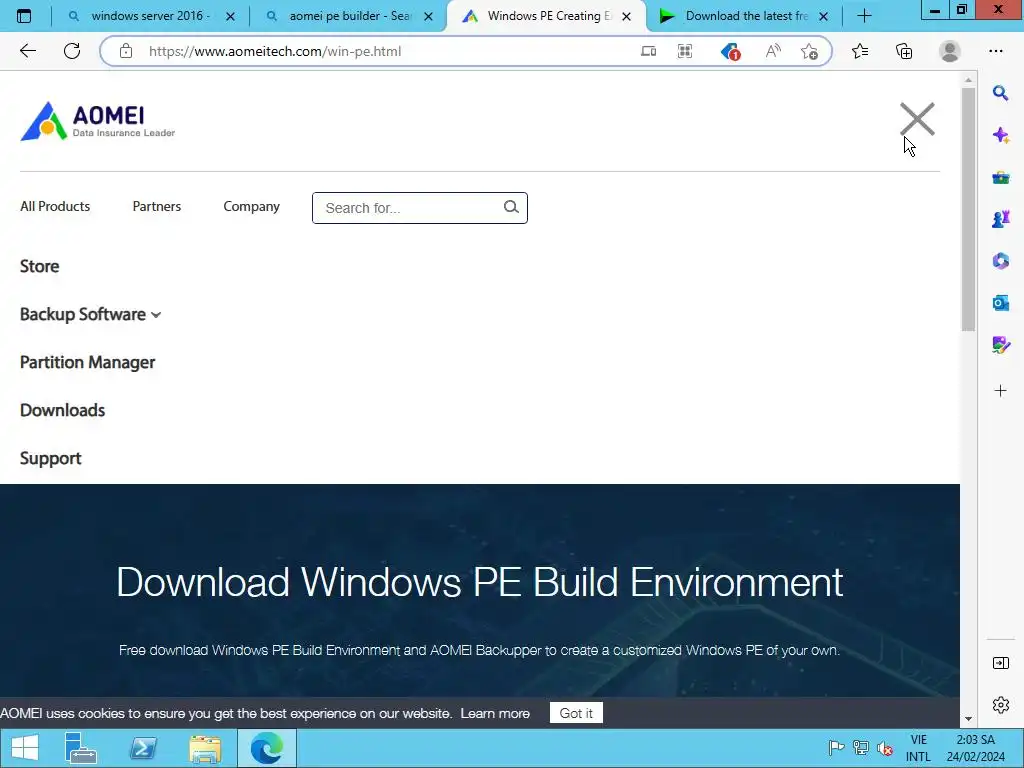Screen dimensions: 1024x768
Task: Open the QR code generator icon
Action: (684, 51)
